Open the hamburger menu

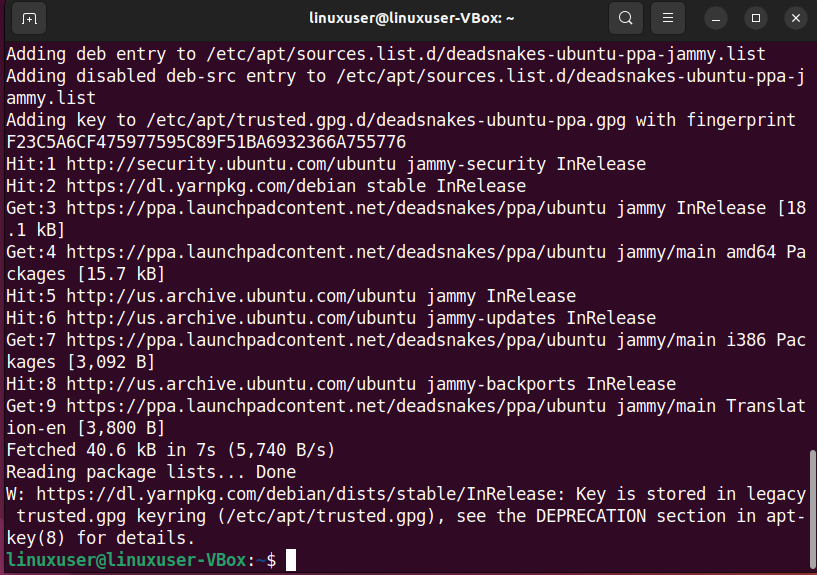(x=671, y=18)
